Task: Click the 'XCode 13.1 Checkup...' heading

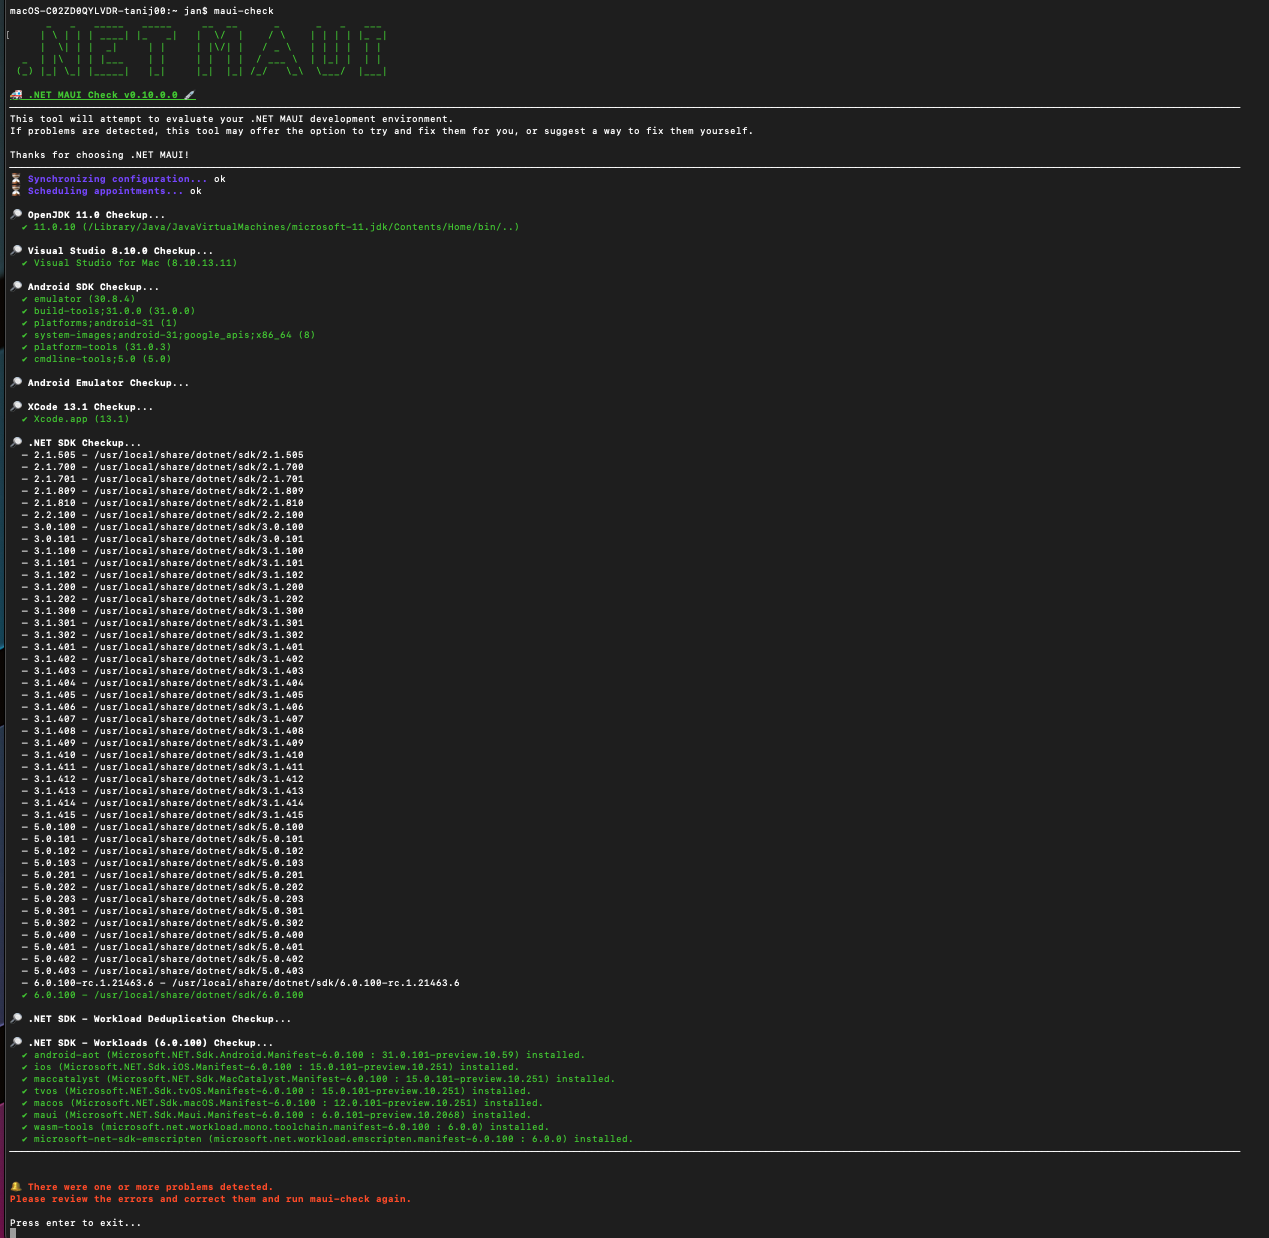Action: 91,407
